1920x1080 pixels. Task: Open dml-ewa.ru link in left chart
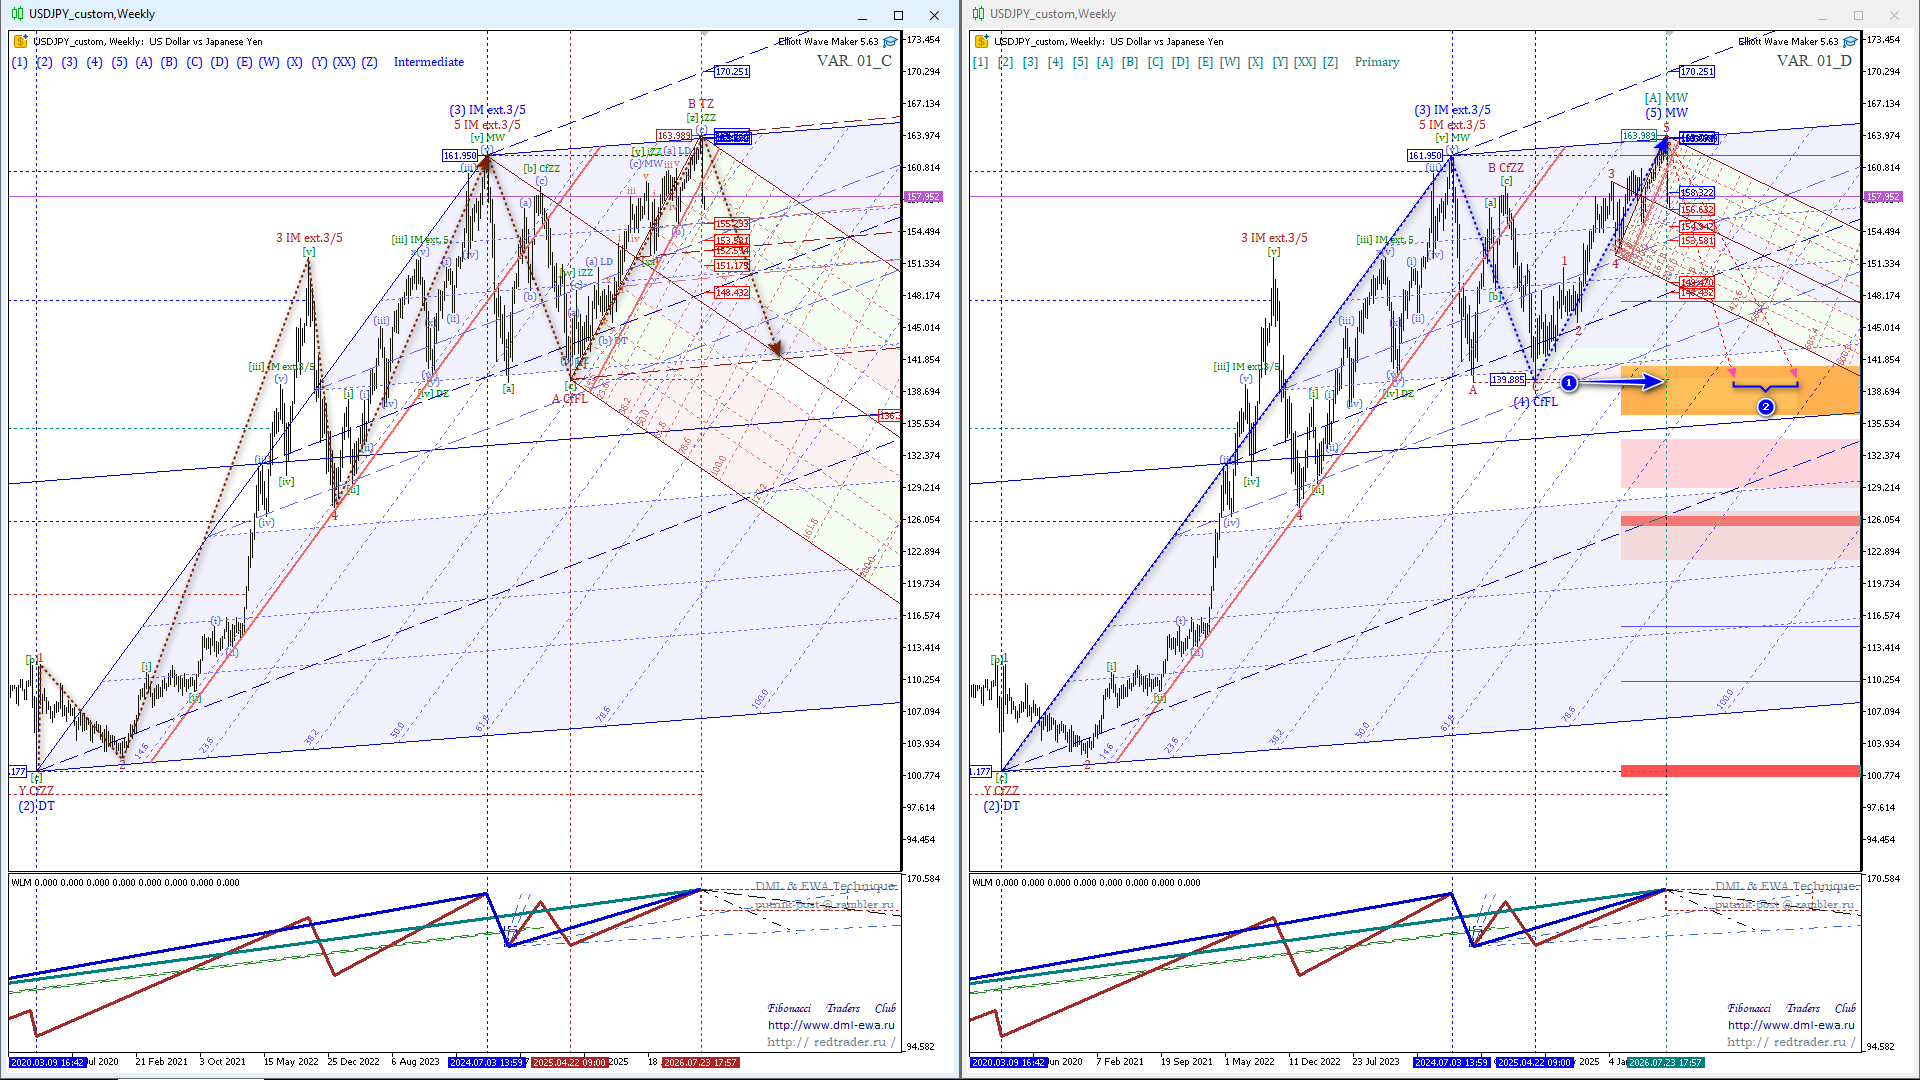[x=831, y=1025]
